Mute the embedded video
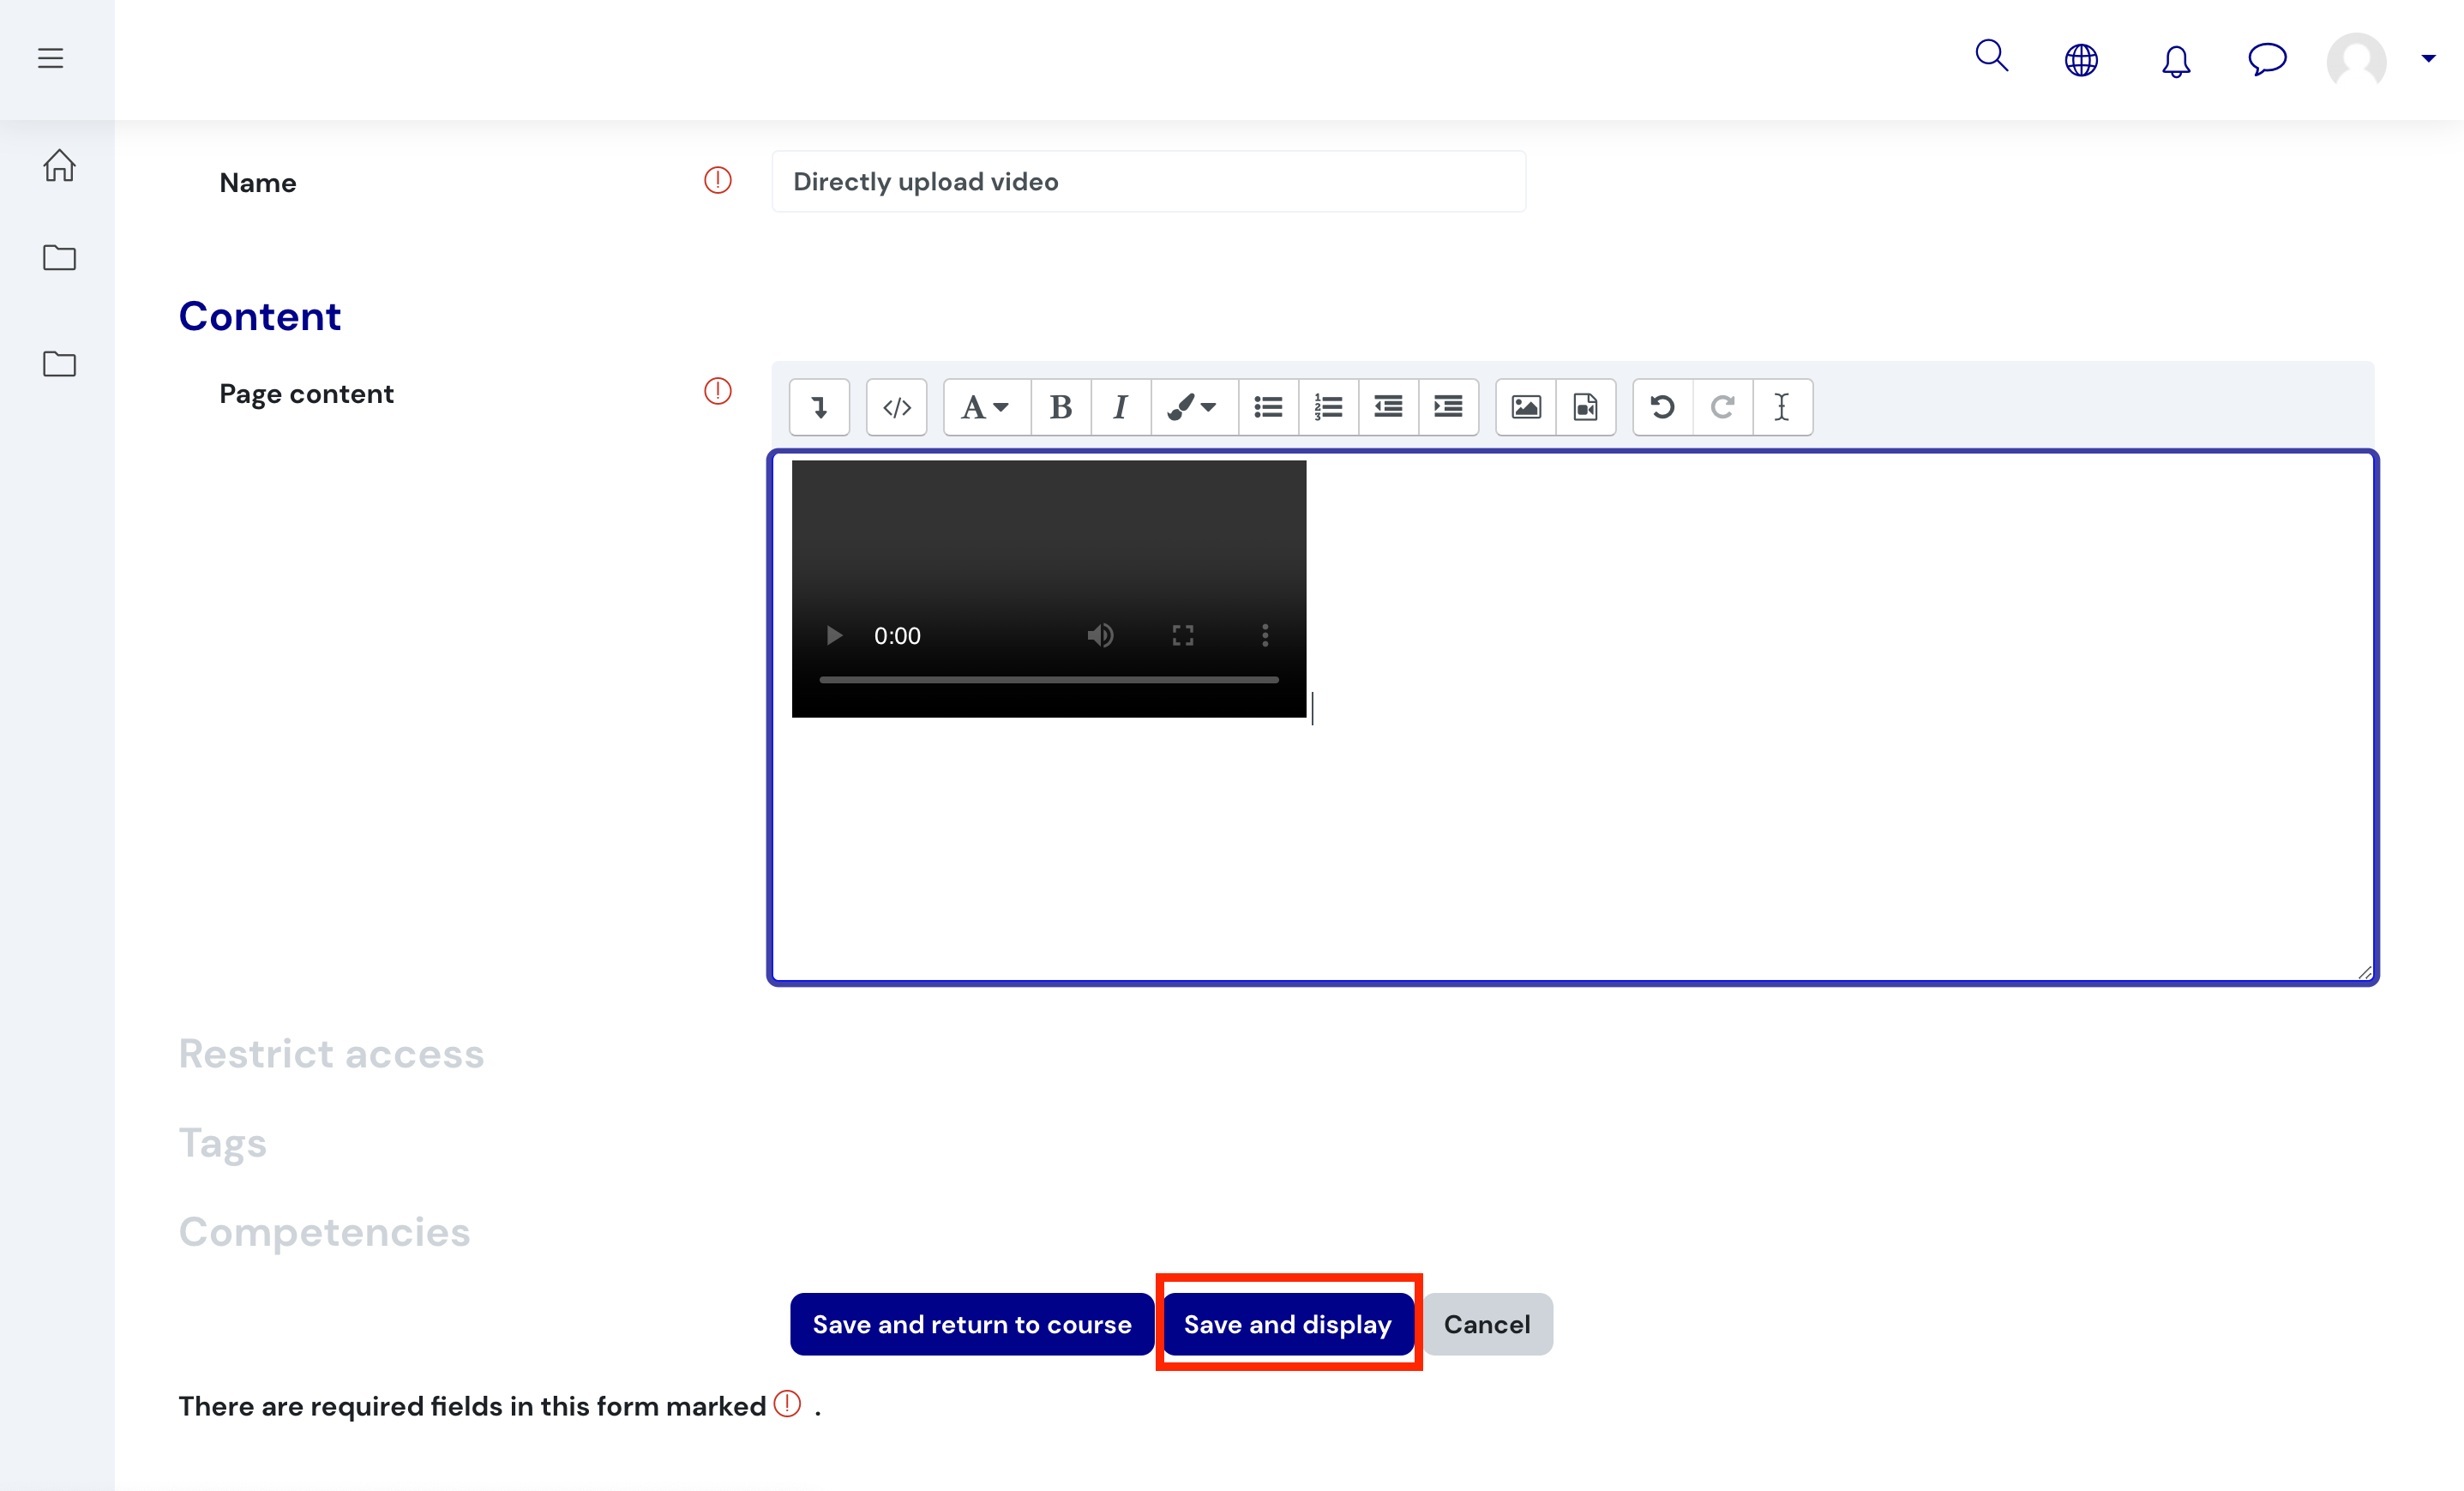Screen dimensions: 2464x1491 pyautogui.click(x=1100, y=635)
